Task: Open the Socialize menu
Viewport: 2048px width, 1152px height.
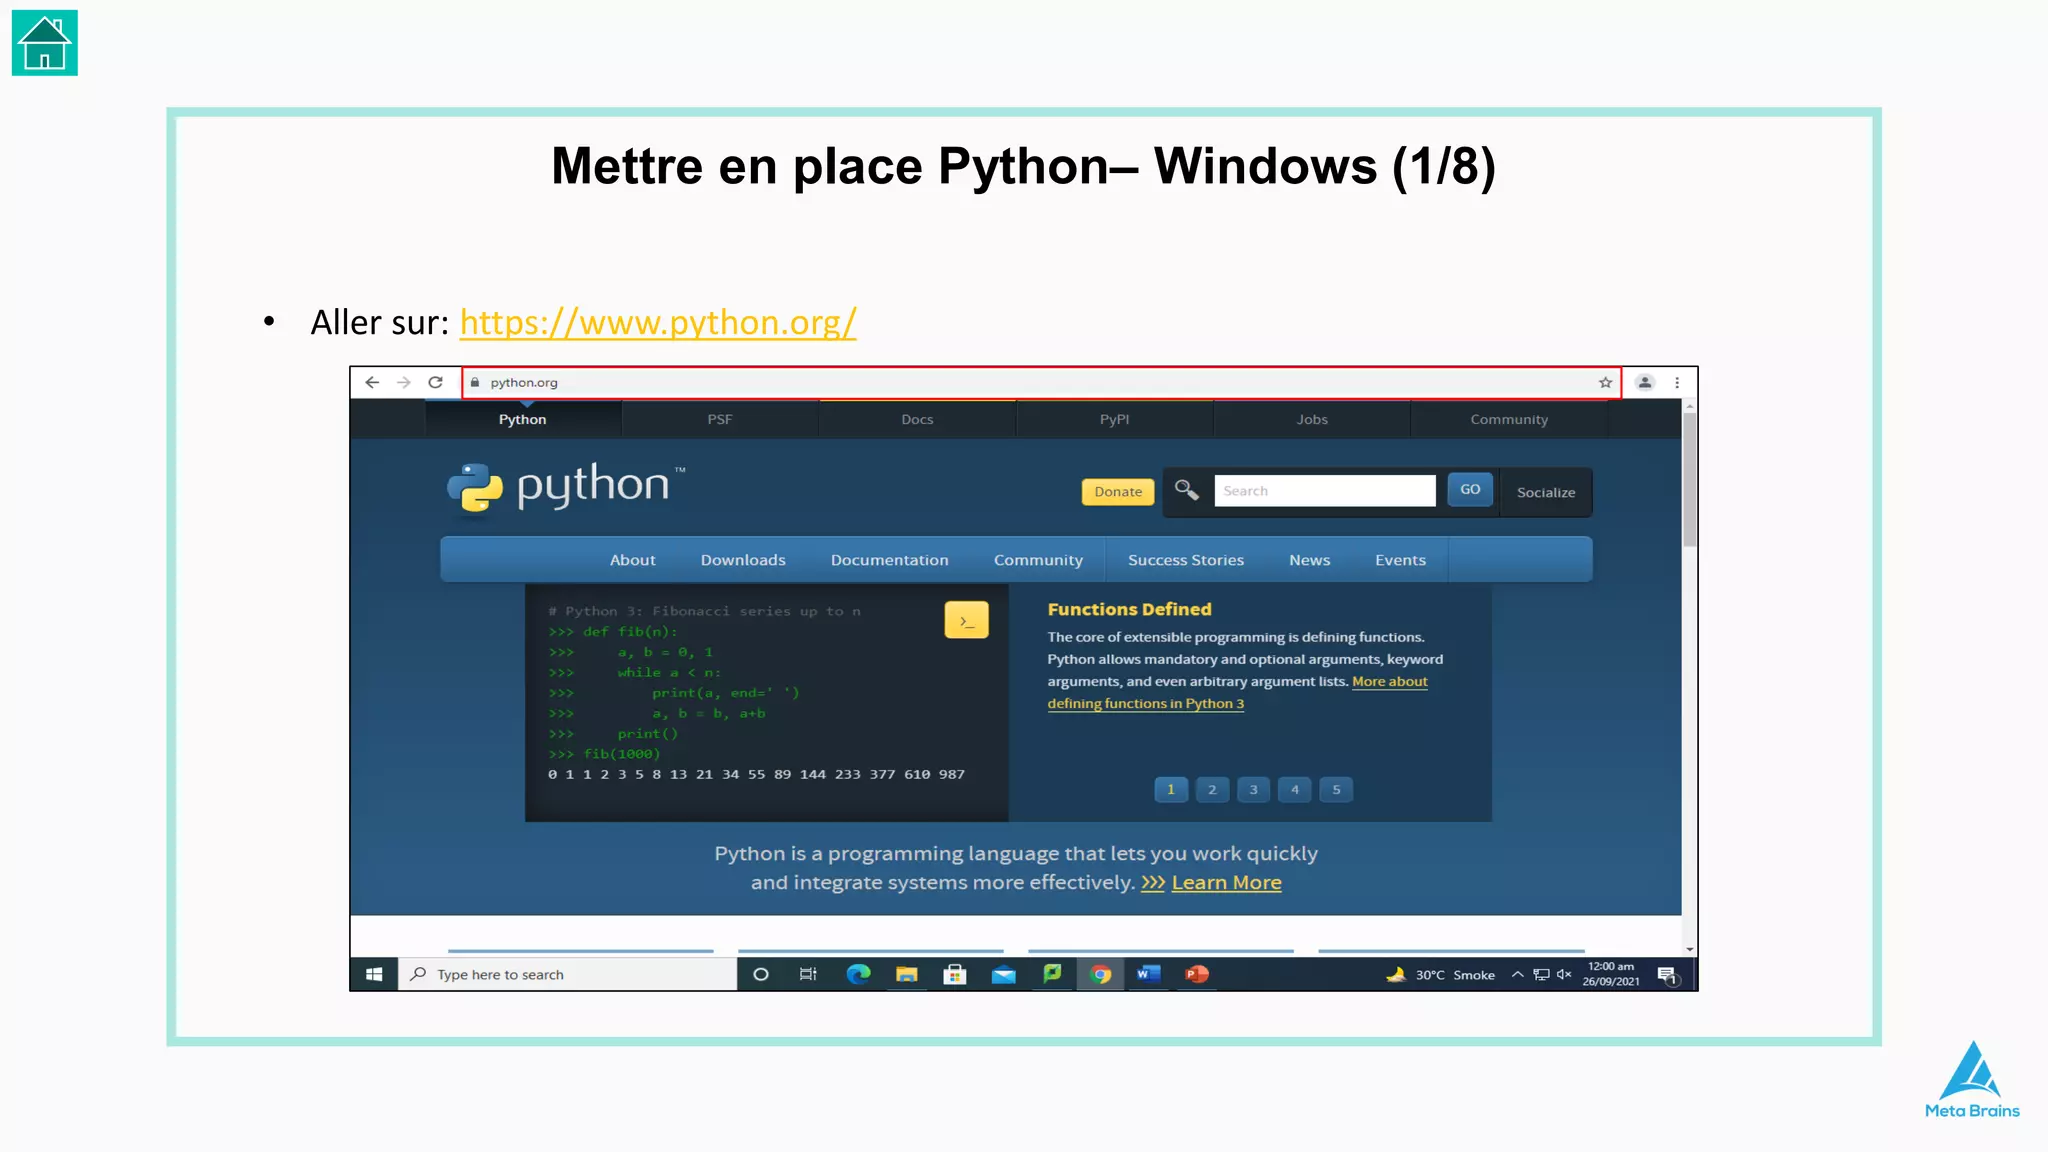Action: (x=1546, y=492)
